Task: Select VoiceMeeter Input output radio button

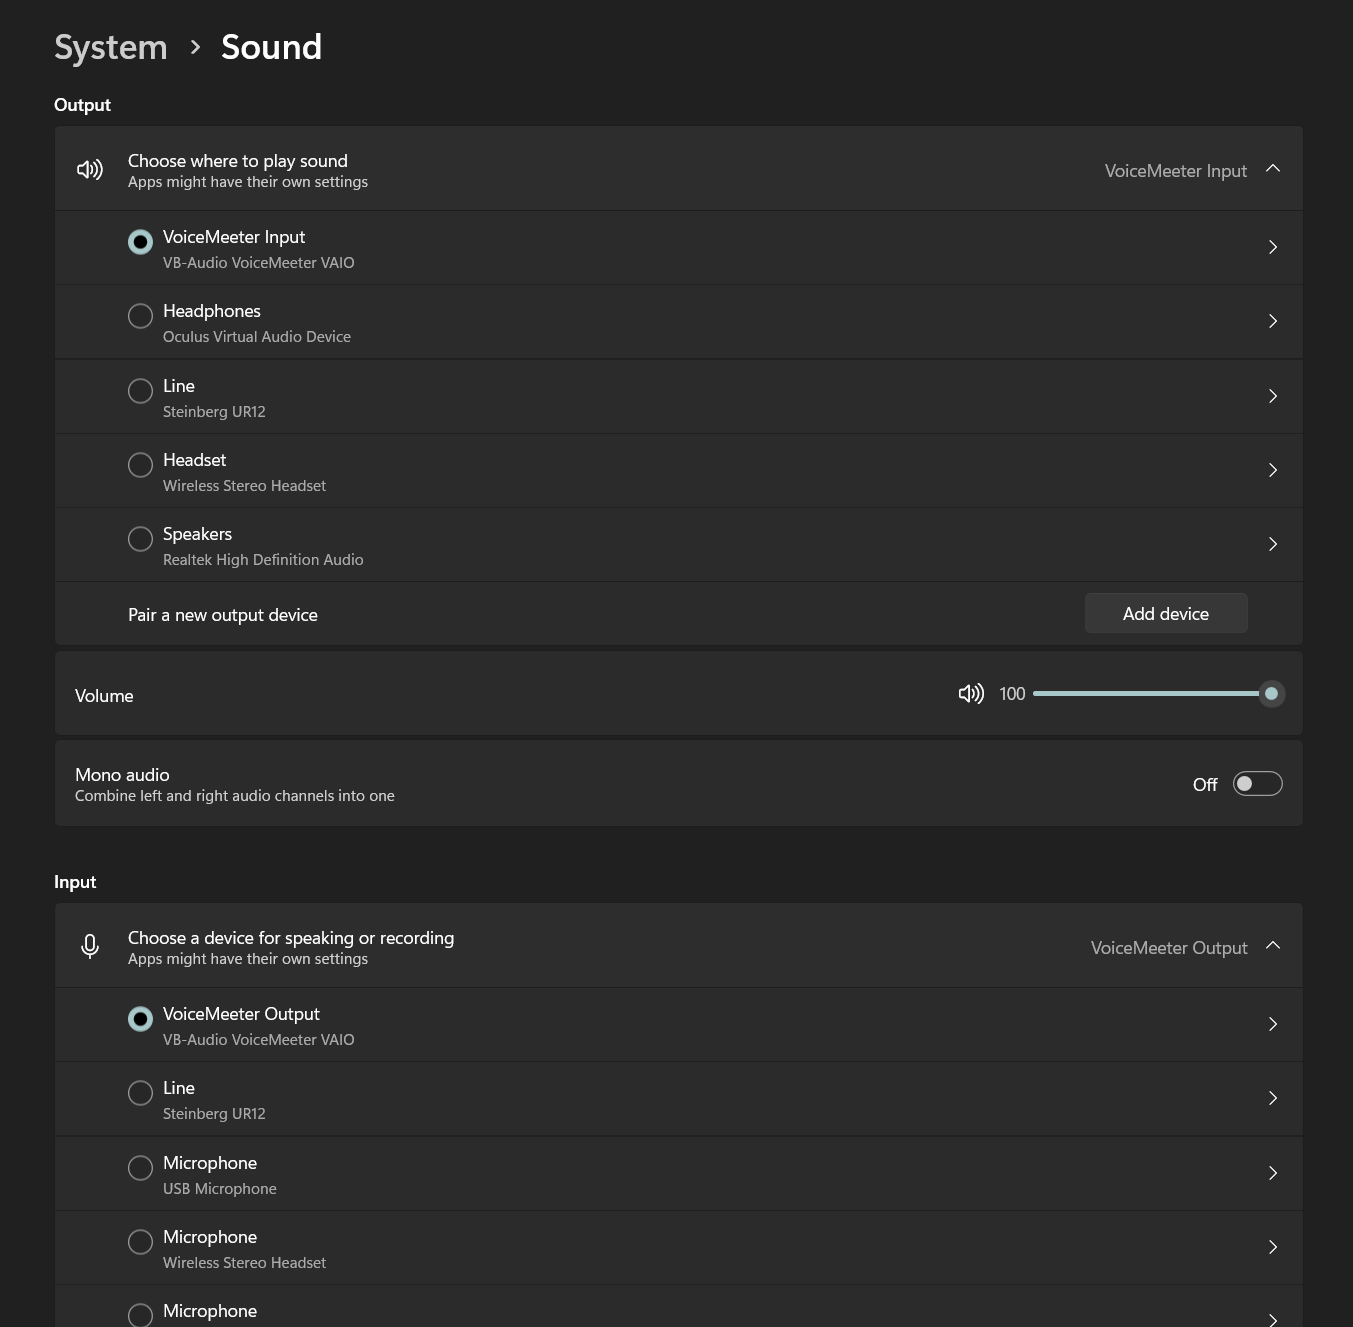Action: (140, 242)
